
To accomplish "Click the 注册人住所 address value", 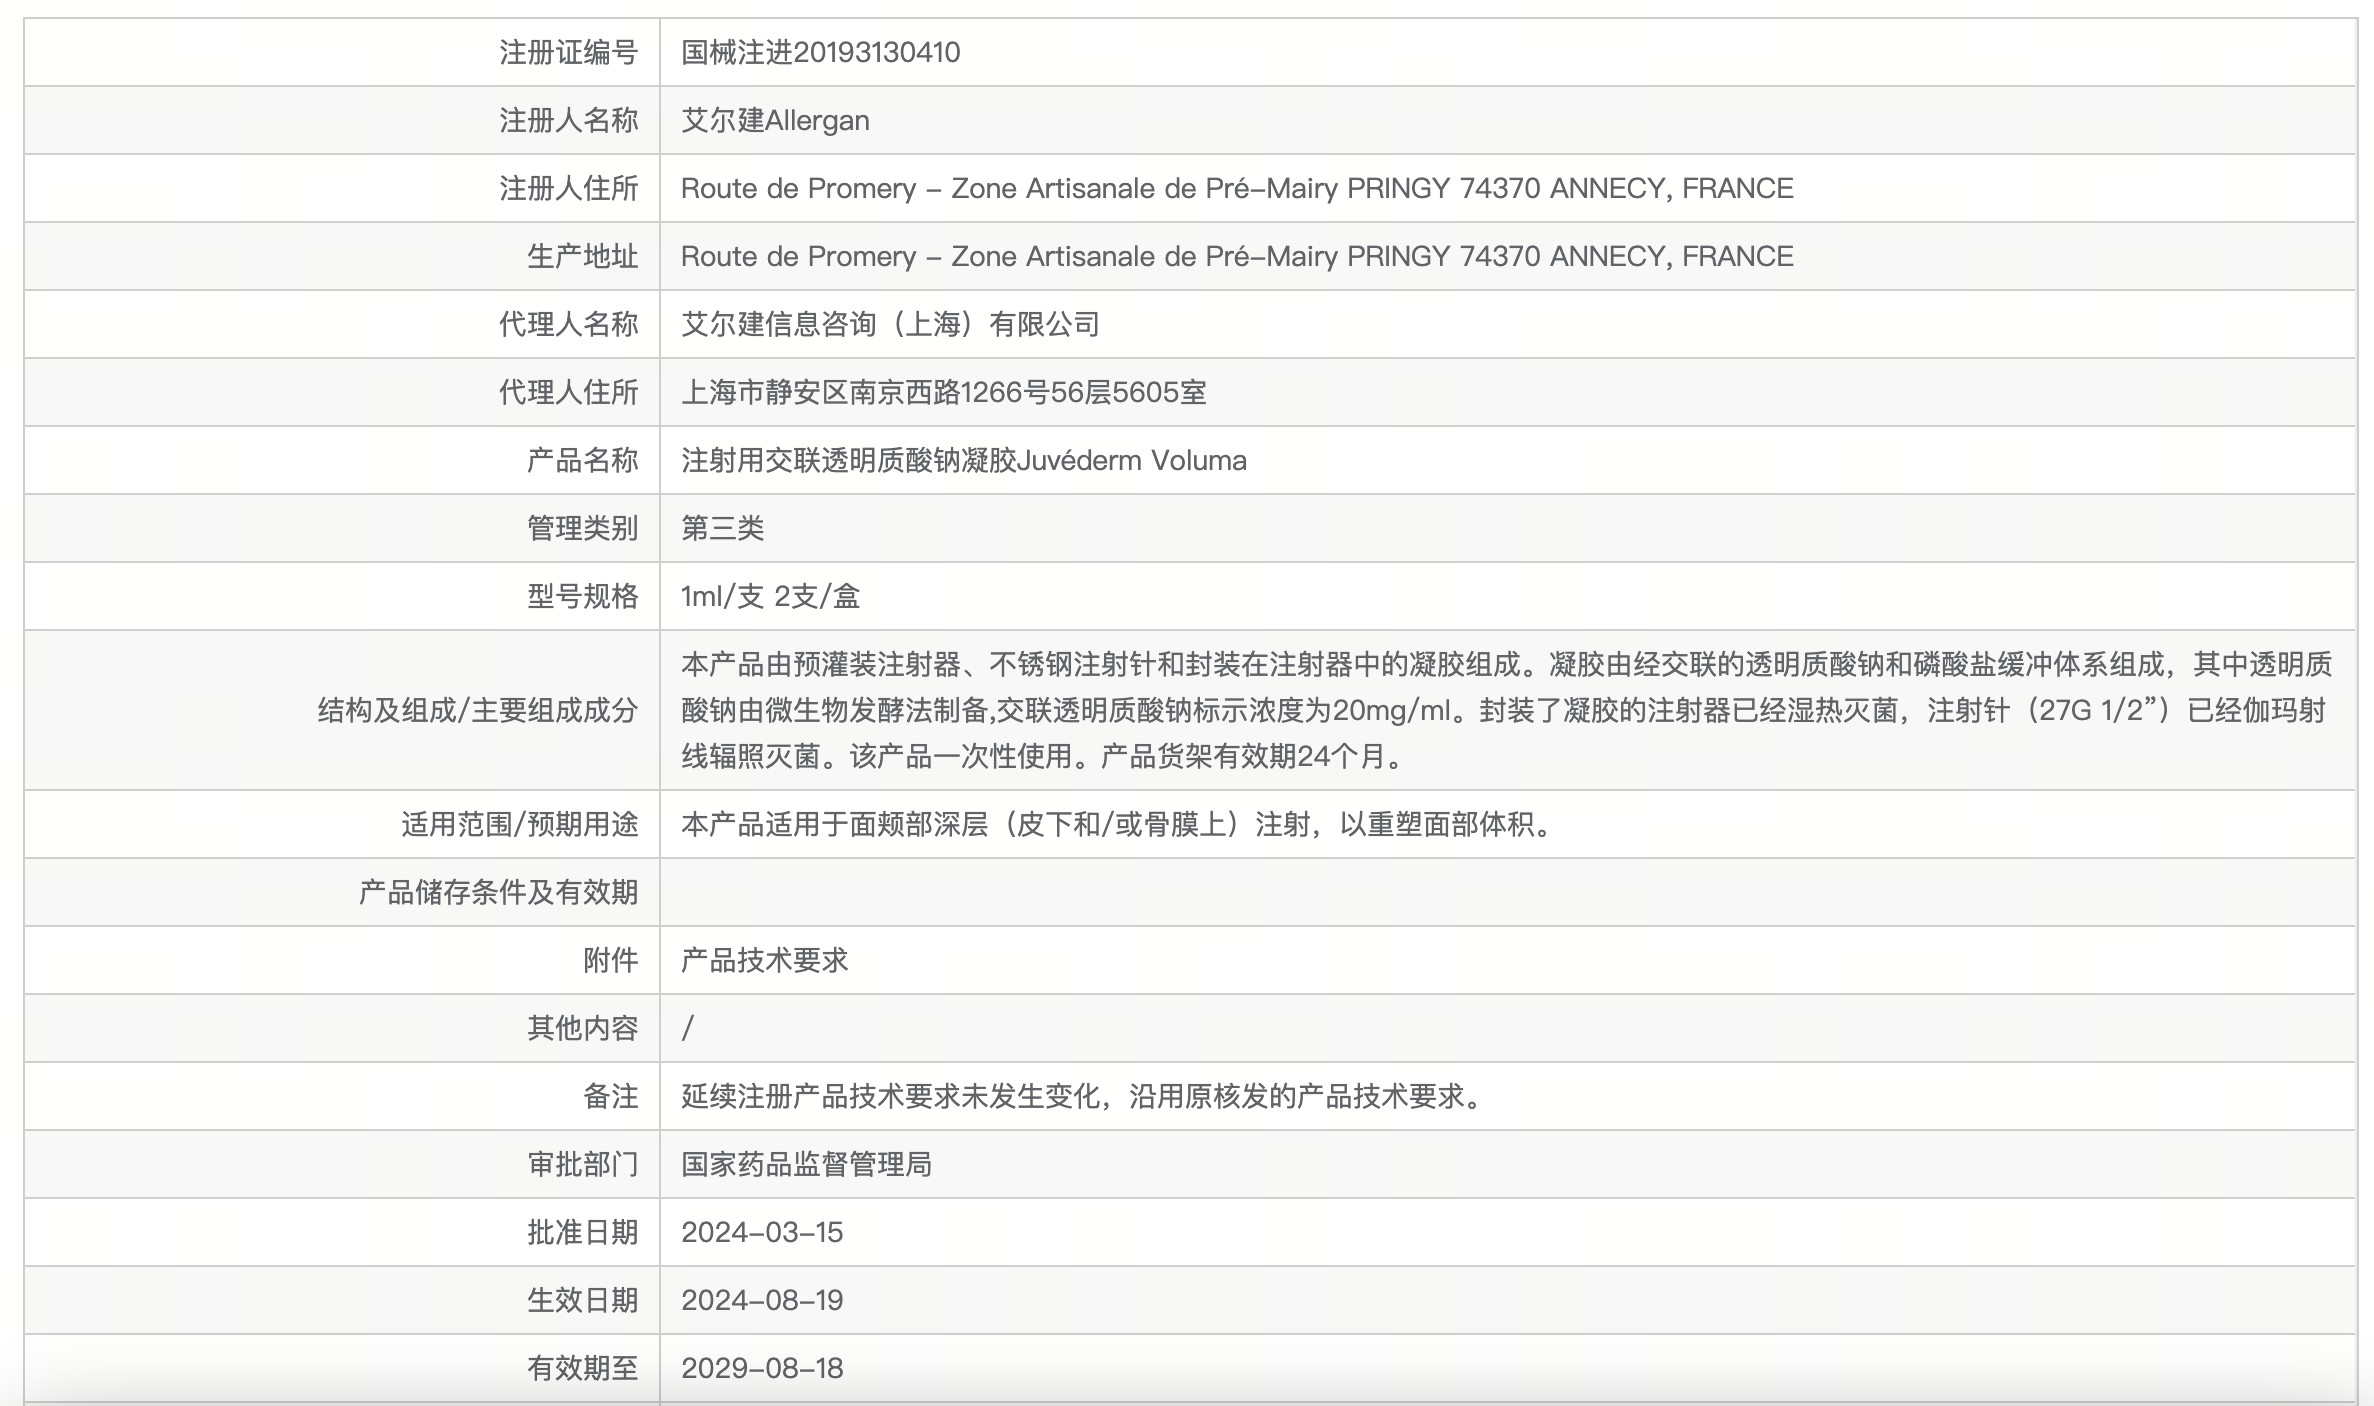I will click(1237, 188).
